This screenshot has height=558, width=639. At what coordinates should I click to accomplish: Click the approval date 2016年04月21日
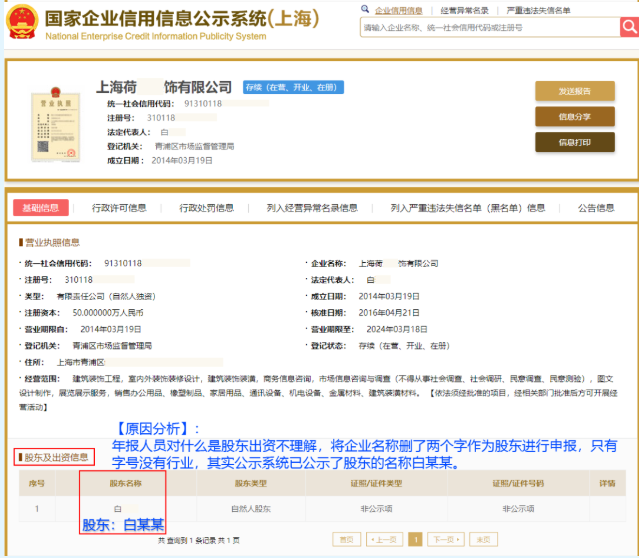coord(389,313)
